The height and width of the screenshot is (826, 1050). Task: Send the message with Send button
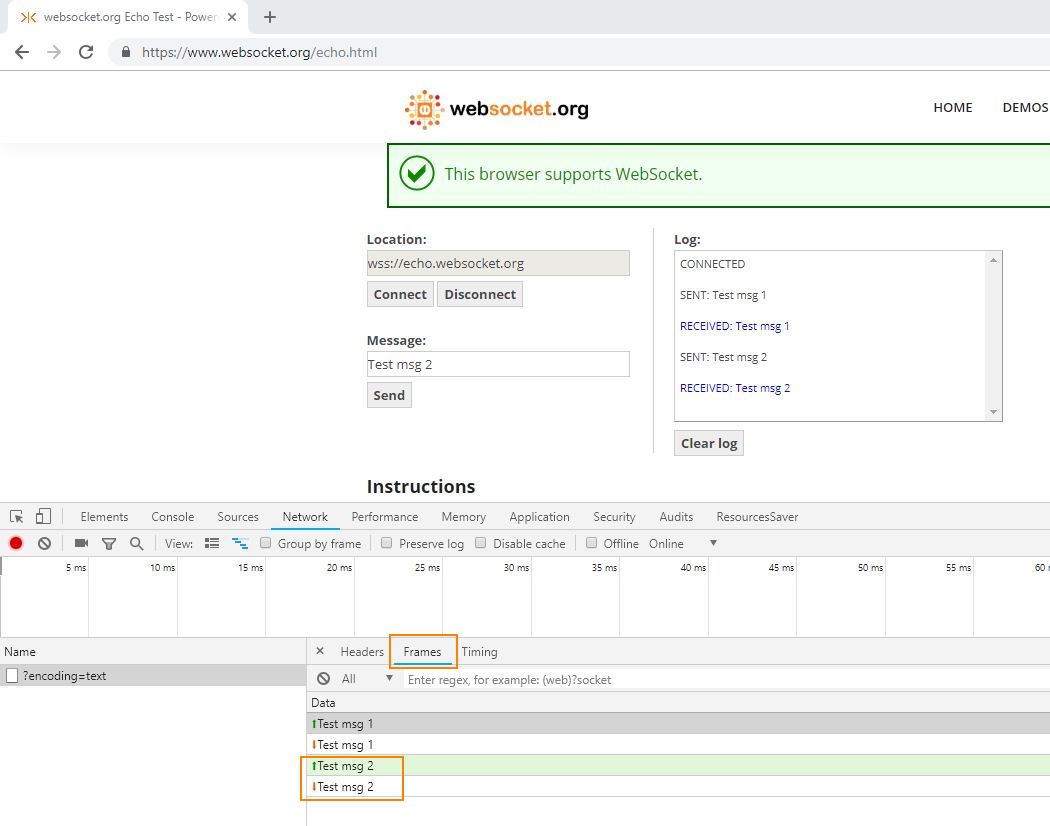[389, 395]
